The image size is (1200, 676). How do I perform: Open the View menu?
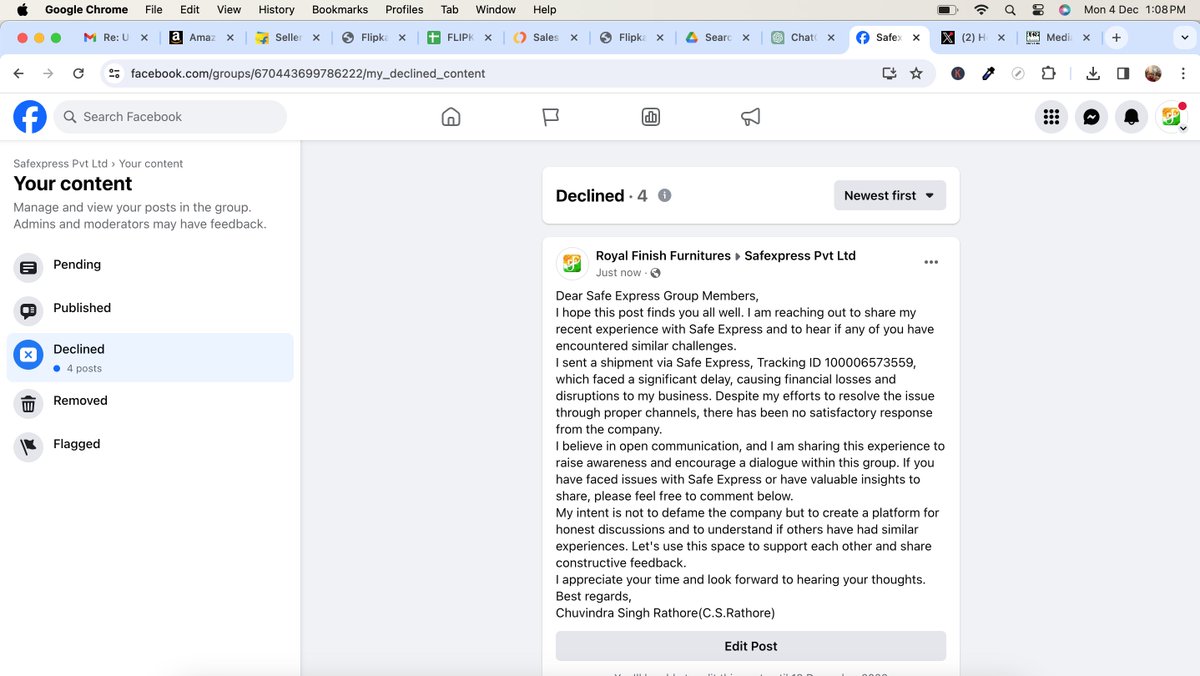[x=229, y=10]
